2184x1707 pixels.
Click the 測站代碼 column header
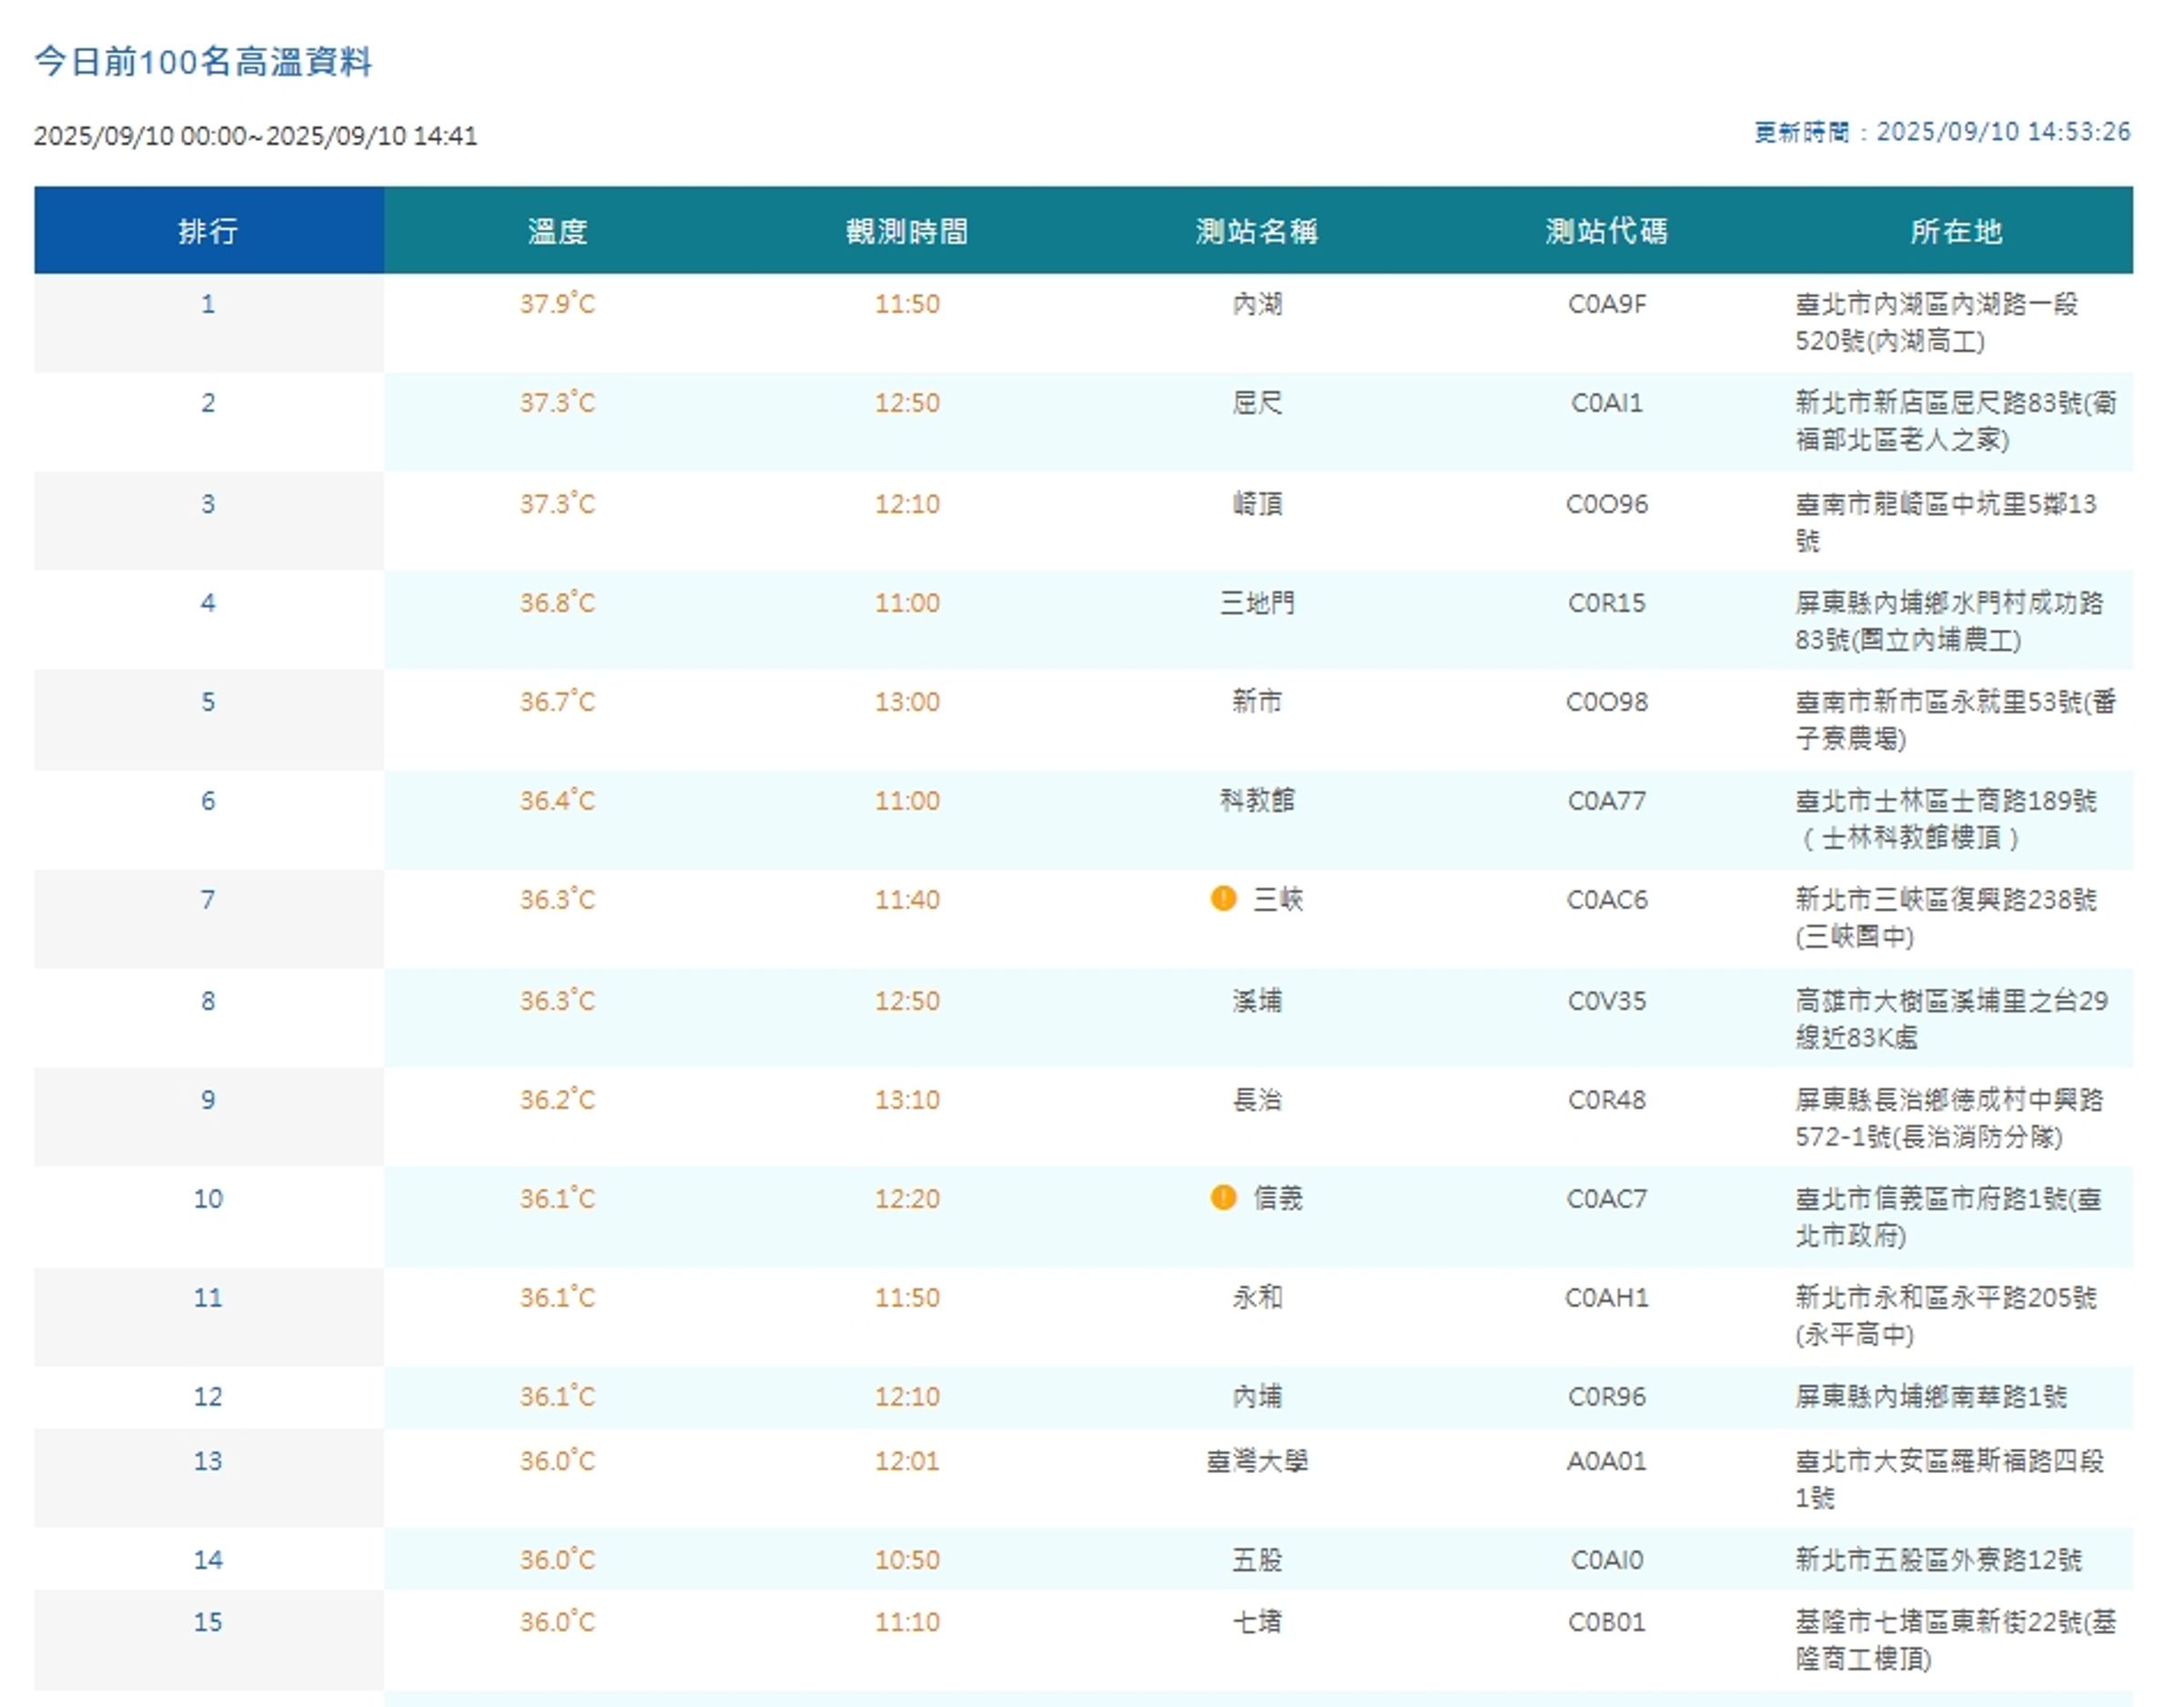pyautogui.click(x=1607, y=230)
